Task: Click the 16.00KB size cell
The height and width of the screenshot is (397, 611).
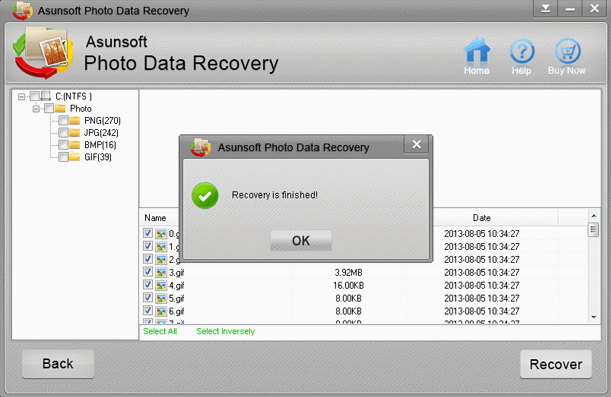Action: [348, 286]
